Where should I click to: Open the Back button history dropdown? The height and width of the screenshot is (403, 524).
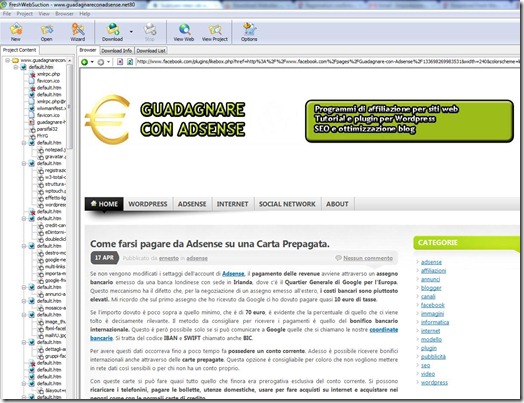pyautogui.click(x=92, y=62)
